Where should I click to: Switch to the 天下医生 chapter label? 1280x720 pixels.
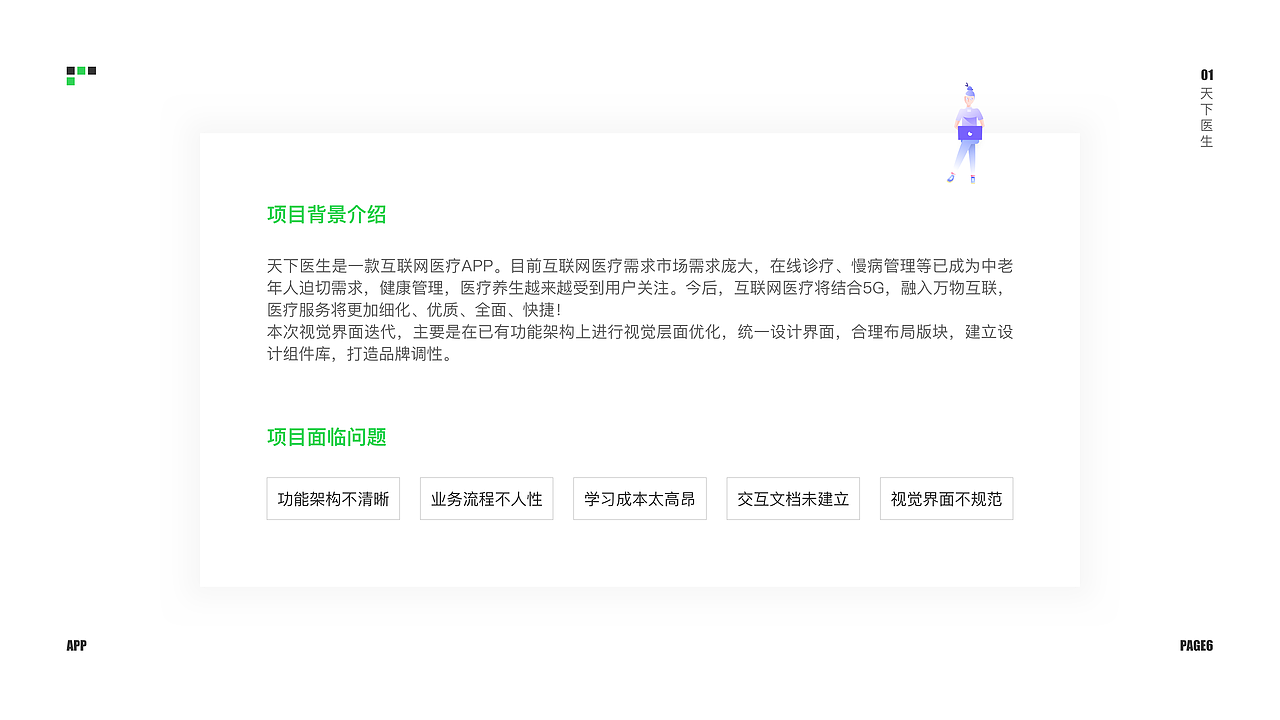pos(1206,118)
